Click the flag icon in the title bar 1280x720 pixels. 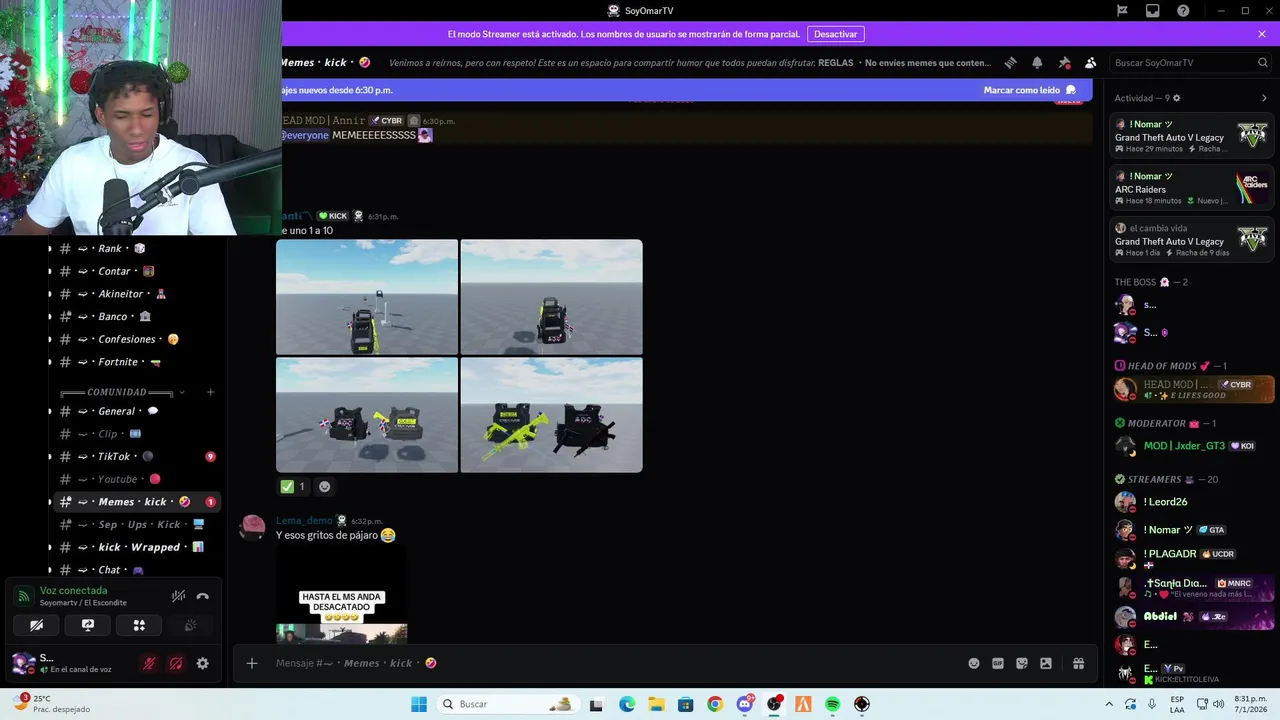pos(1122,10)
